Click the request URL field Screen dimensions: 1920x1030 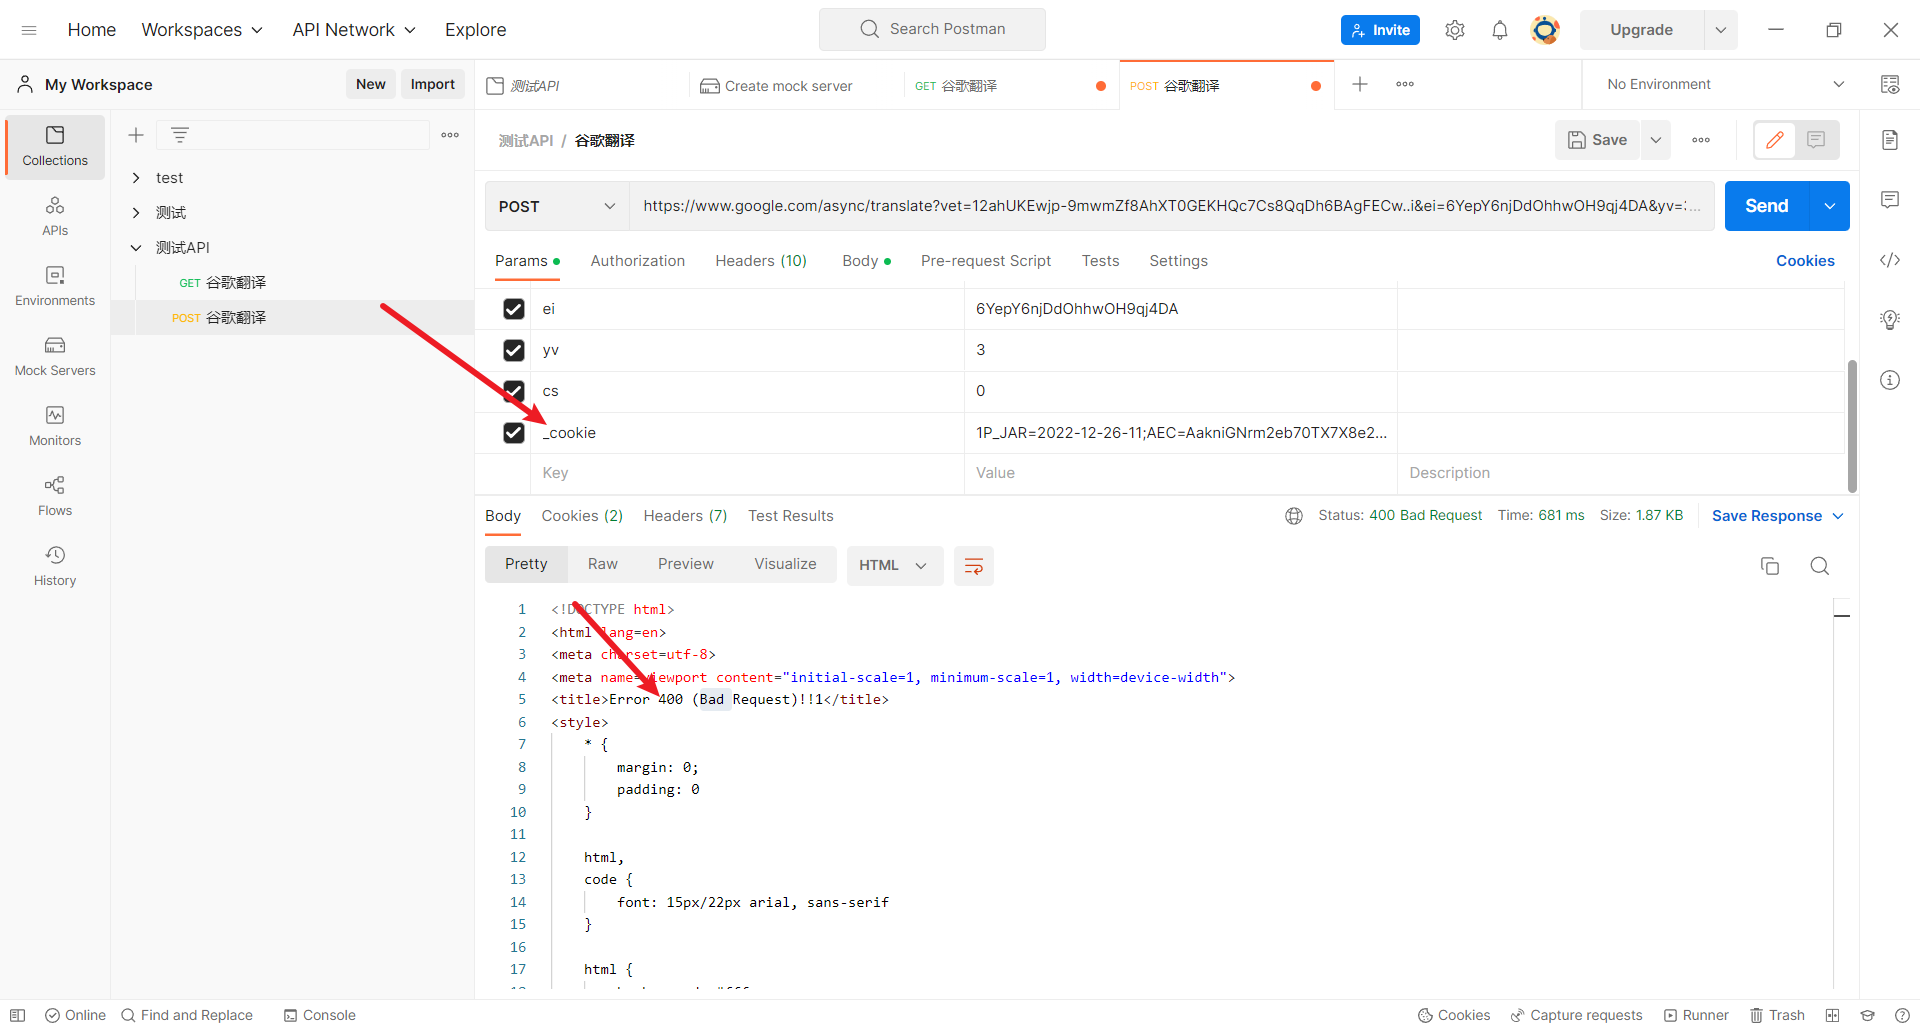point(1170,206)
